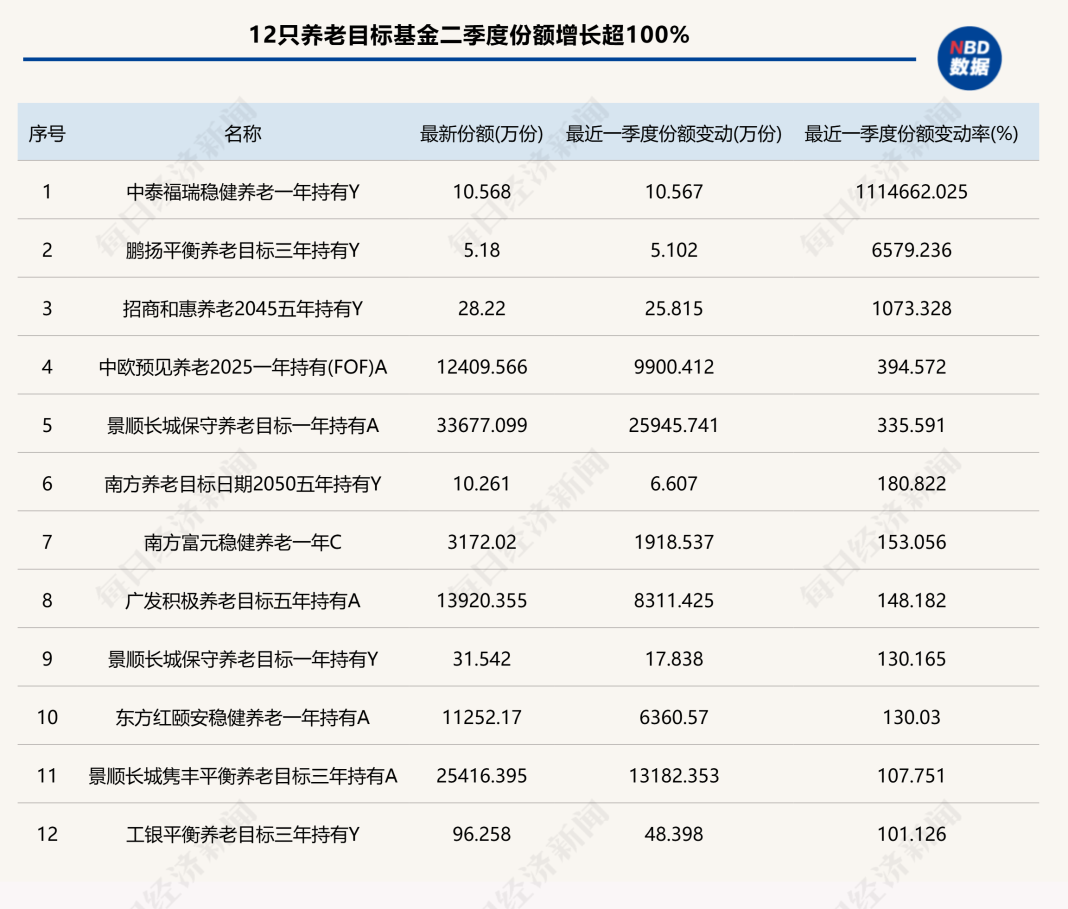Click the NBD数据 logo badge

point(969,59)
